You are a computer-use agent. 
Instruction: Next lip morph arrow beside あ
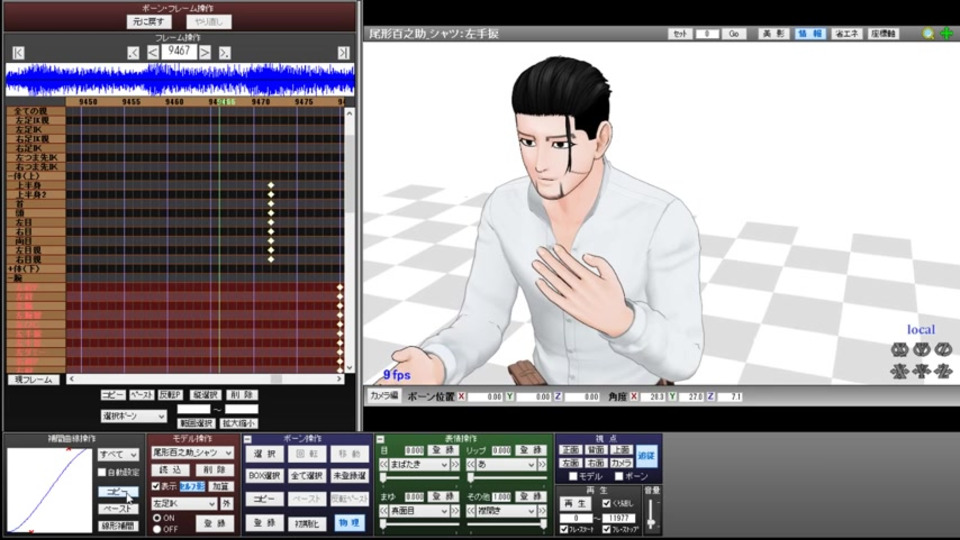542,465
